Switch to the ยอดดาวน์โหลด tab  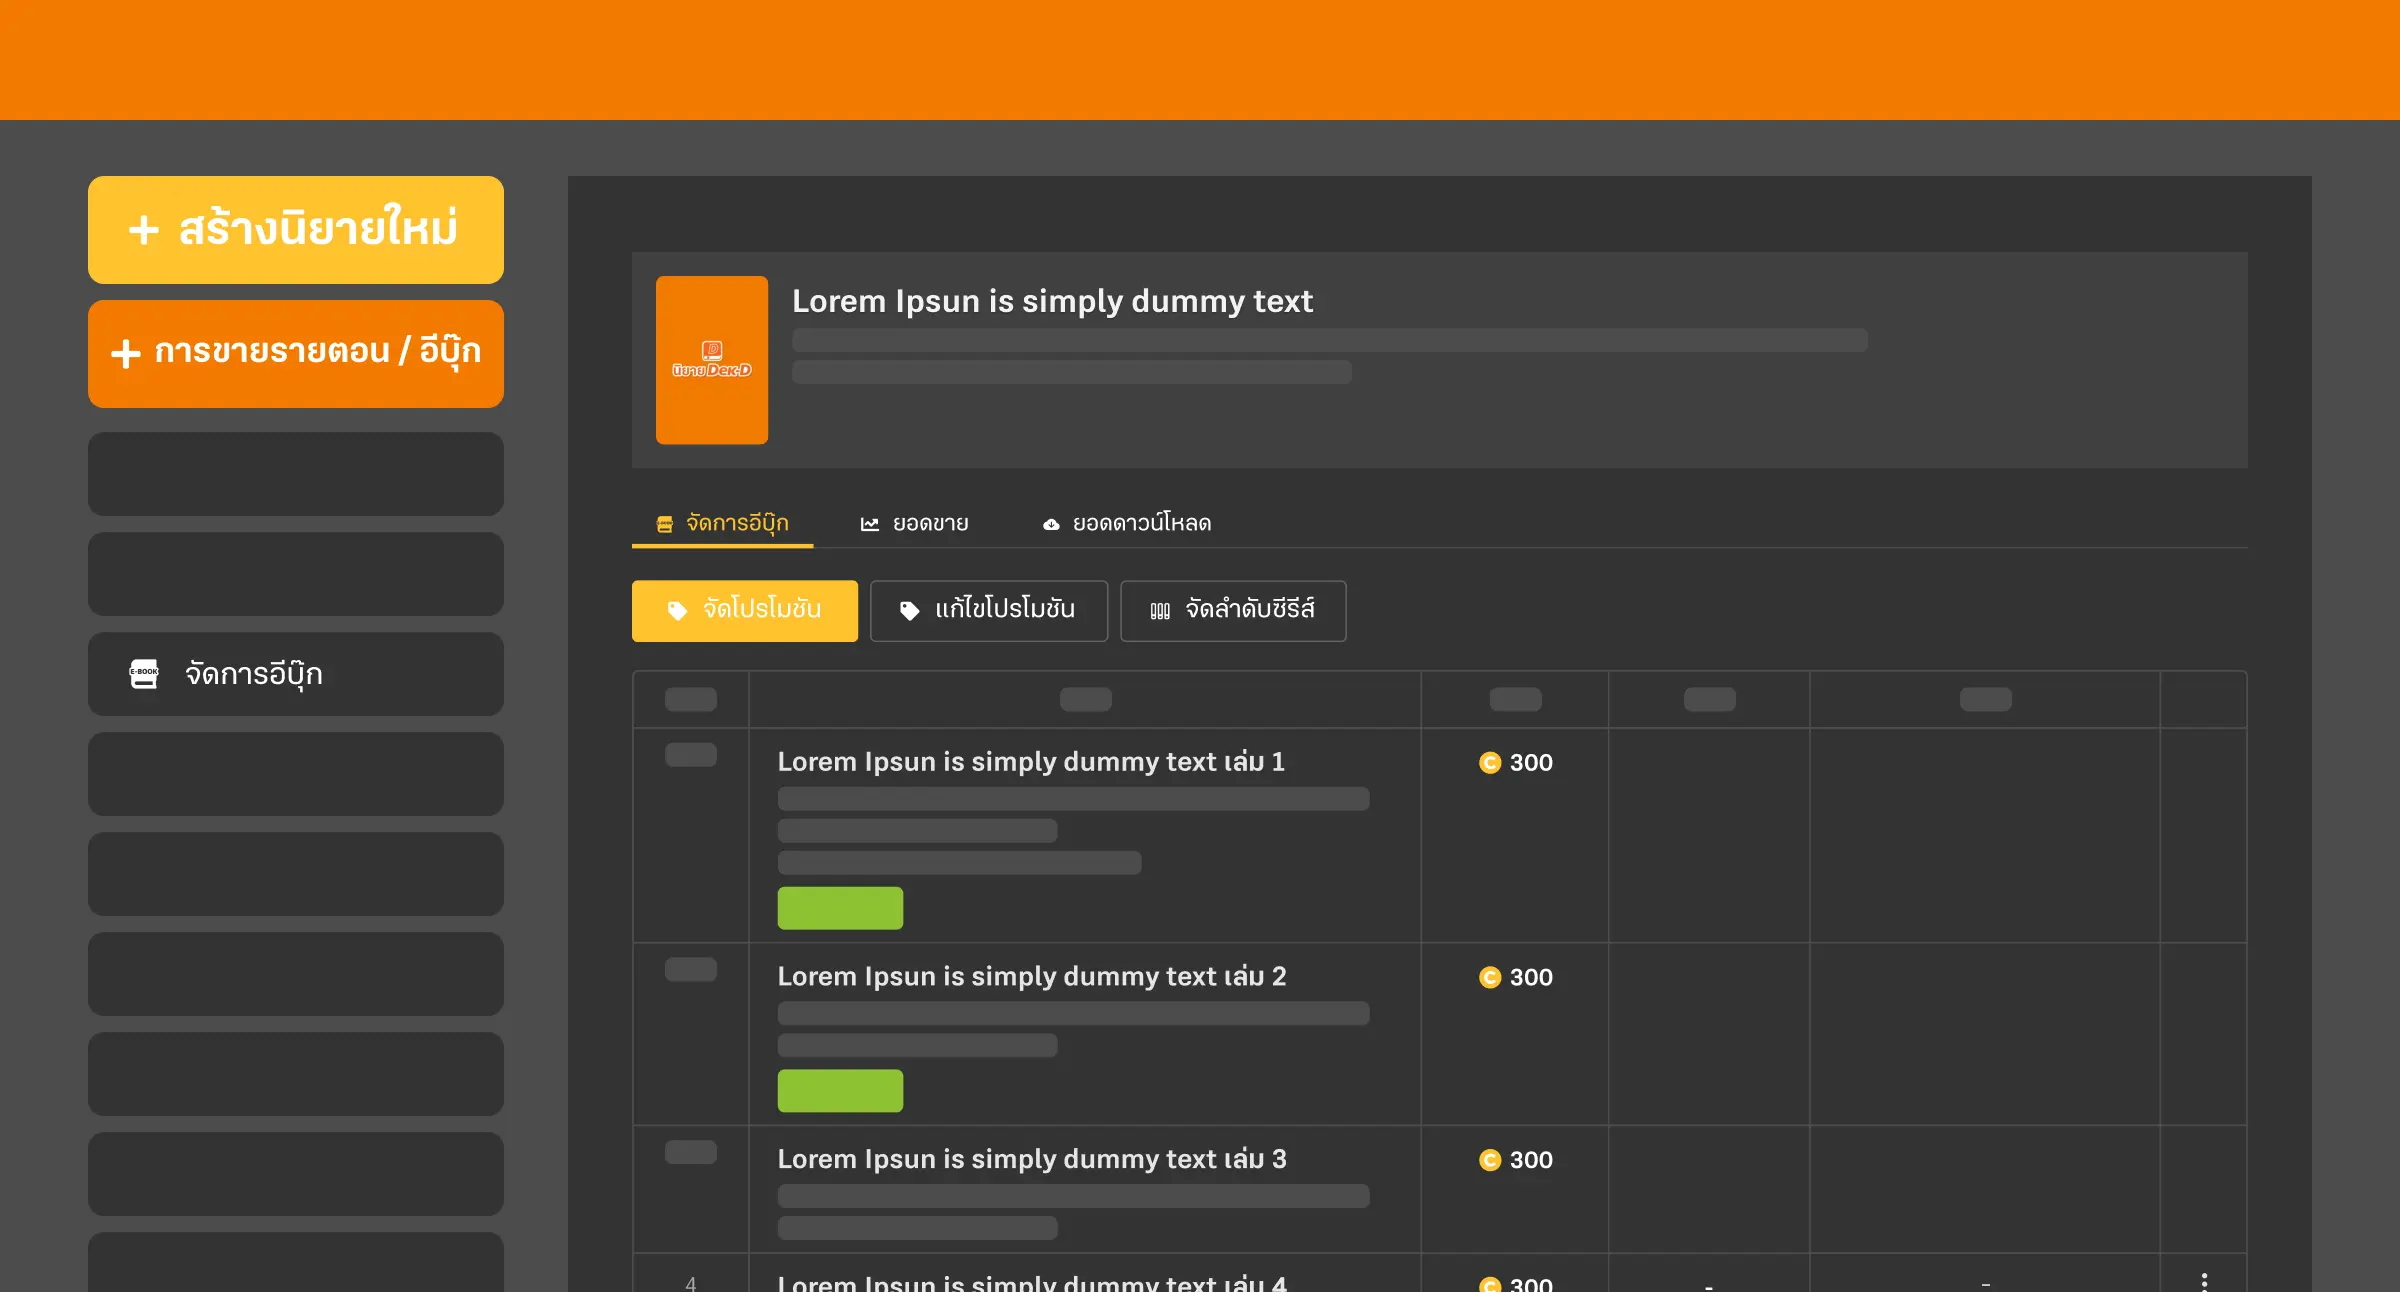(1126, 523)
